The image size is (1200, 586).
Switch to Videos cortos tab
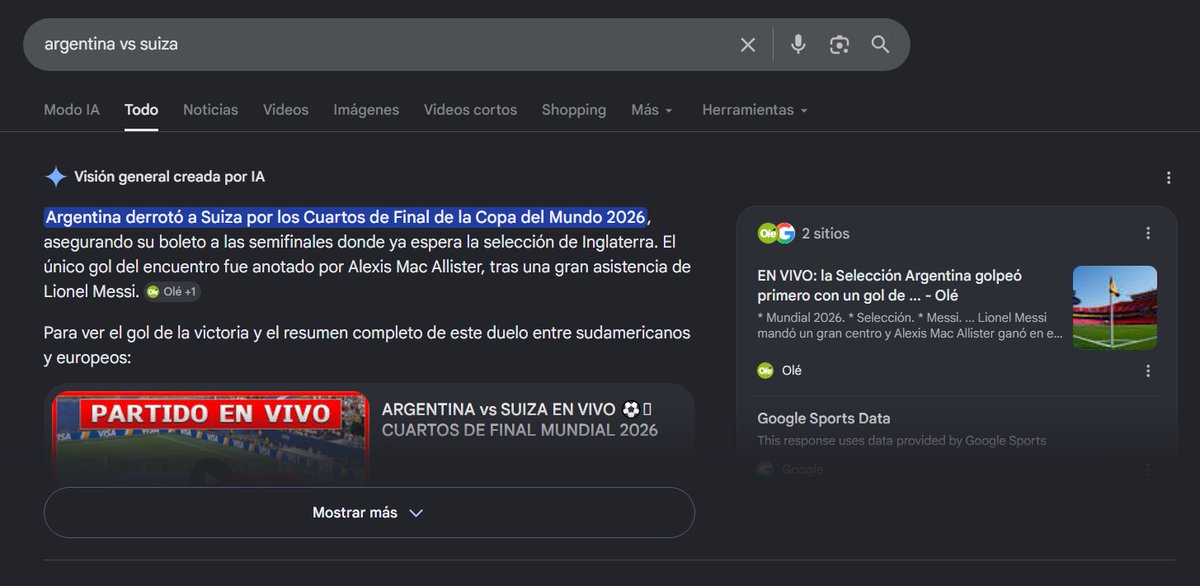pos(470,110)
